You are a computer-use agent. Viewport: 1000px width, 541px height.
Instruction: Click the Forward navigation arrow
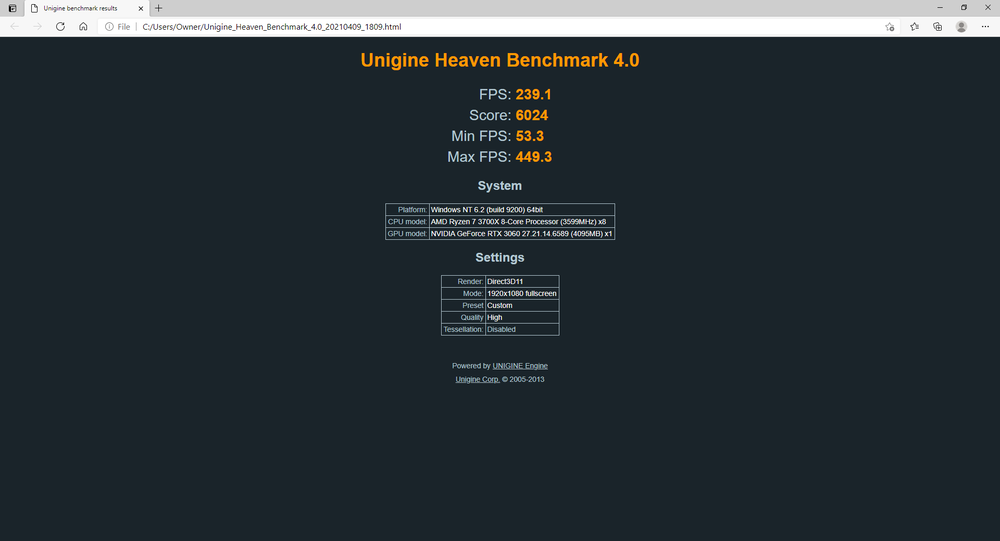pos(37,27)
